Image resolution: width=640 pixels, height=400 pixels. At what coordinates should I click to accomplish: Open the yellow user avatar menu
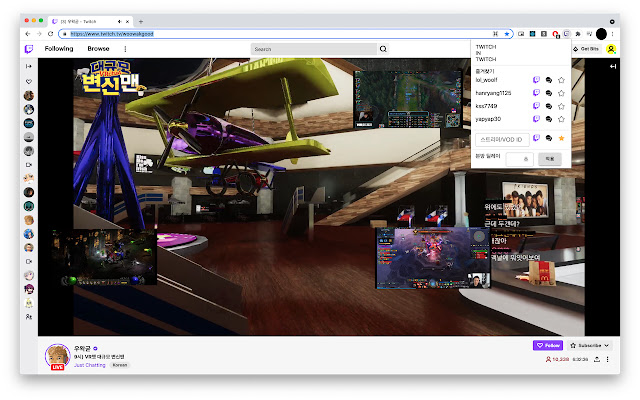point(611,49)
